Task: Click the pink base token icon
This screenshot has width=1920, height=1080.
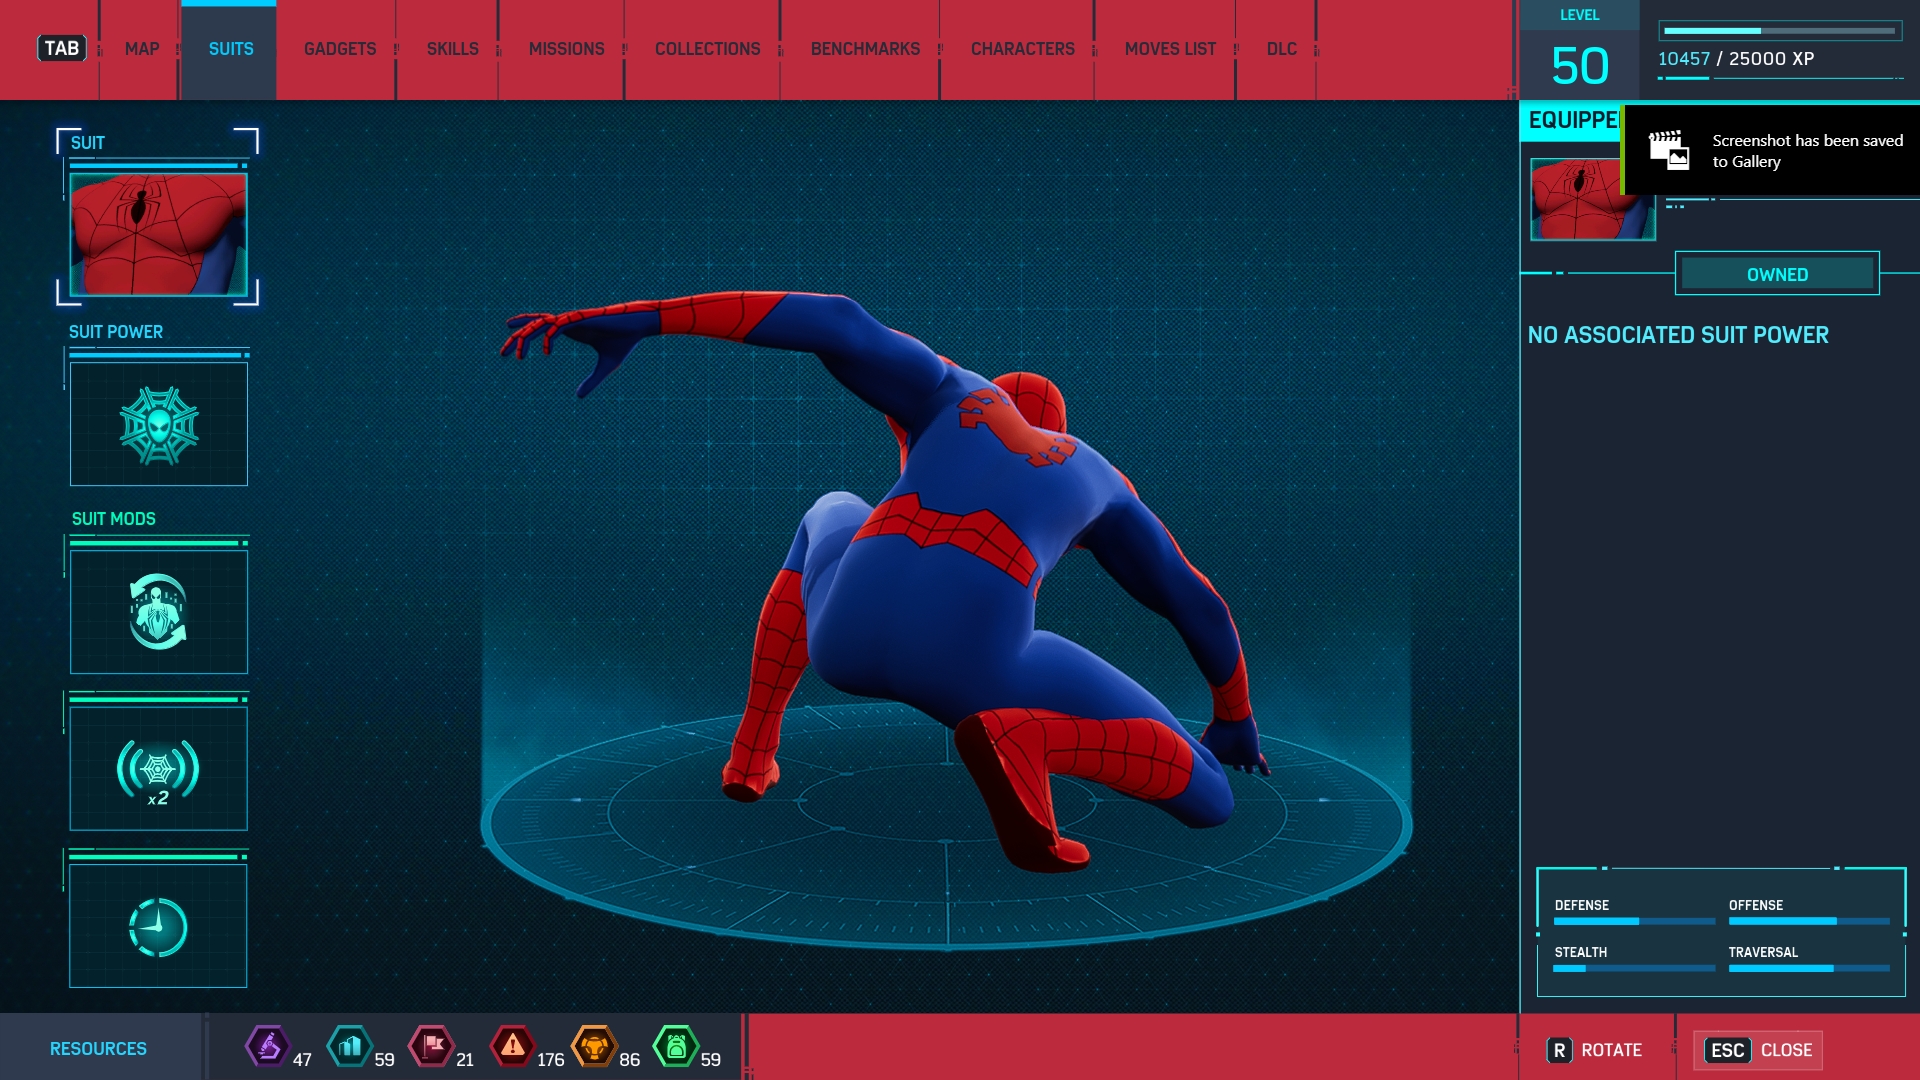Action: pos(432,1047)
